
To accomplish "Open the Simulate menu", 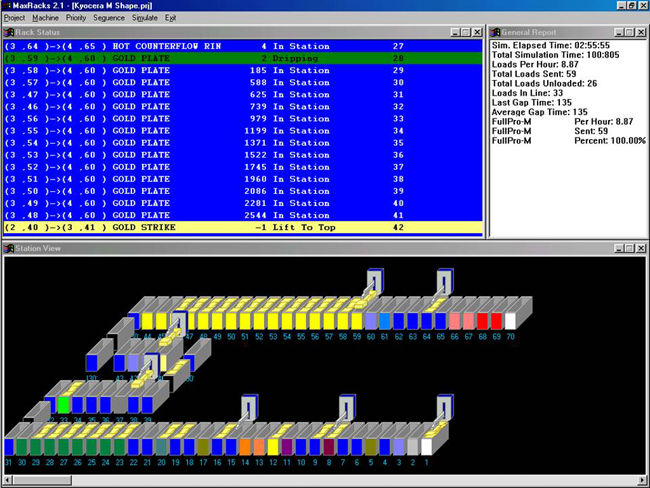I will coord(145,18).
